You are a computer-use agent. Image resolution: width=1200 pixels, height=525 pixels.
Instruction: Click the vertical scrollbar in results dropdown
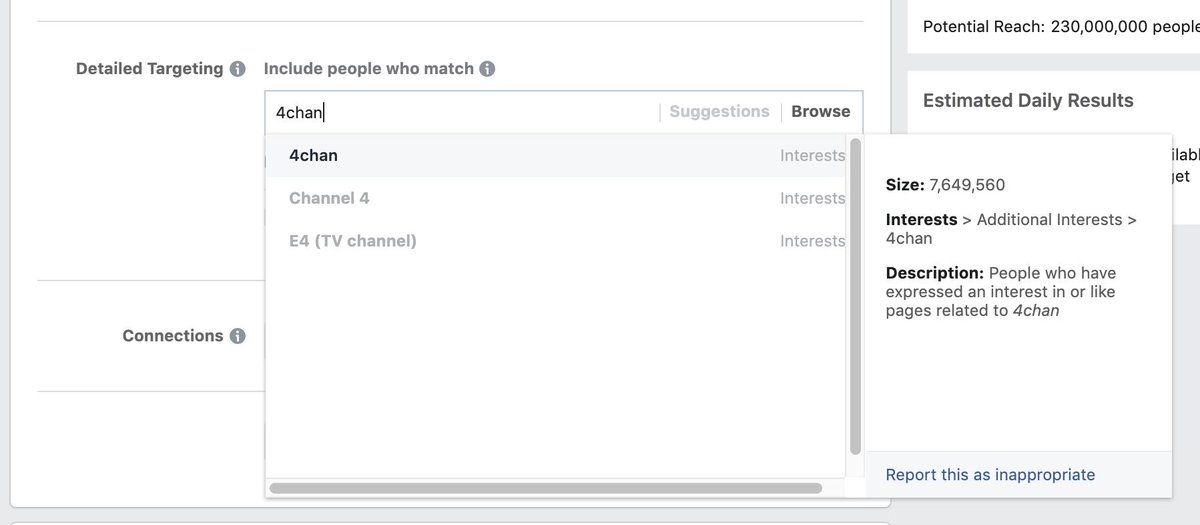(855, 296)
